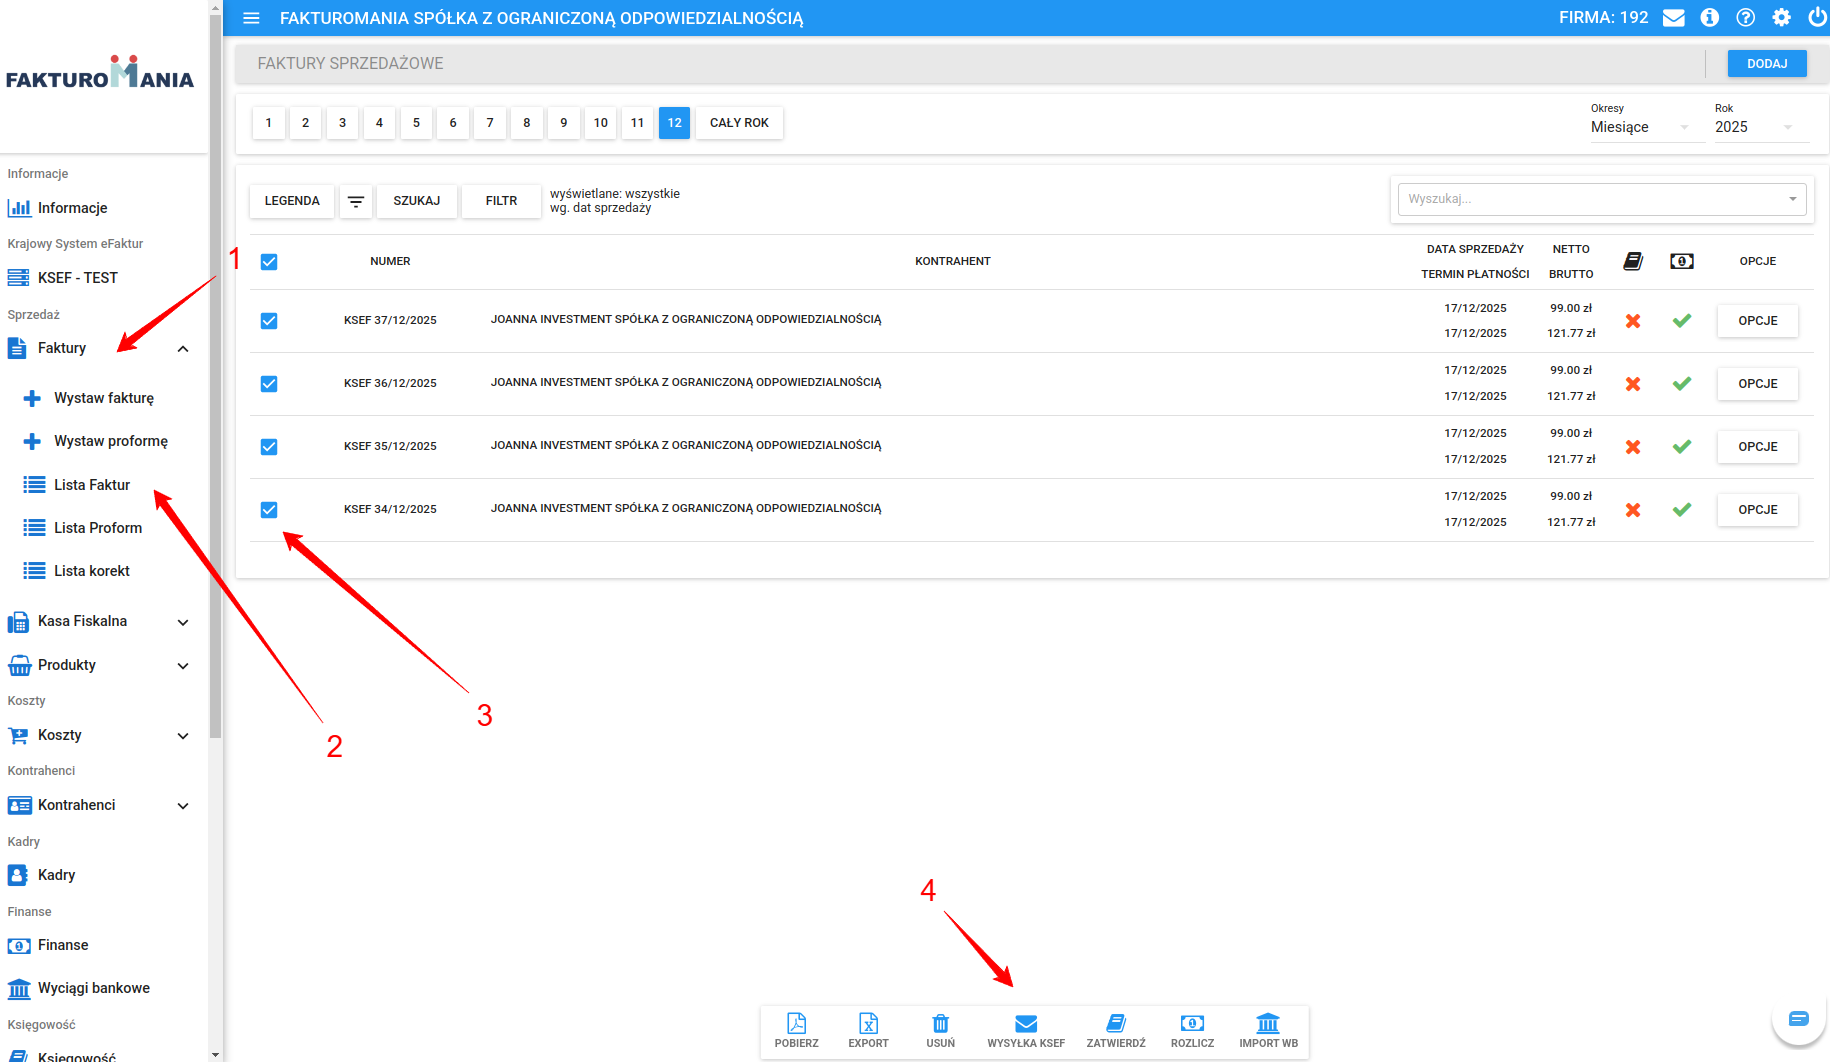Uncheck invoice KSEF 36/12/2025

tap(269, 384)
